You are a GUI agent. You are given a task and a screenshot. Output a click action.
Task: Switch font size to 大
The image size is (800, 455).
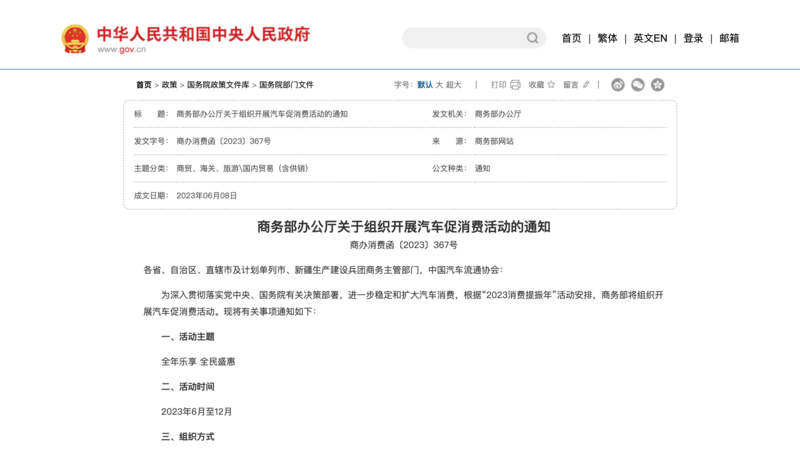click(x=439, y=85)
